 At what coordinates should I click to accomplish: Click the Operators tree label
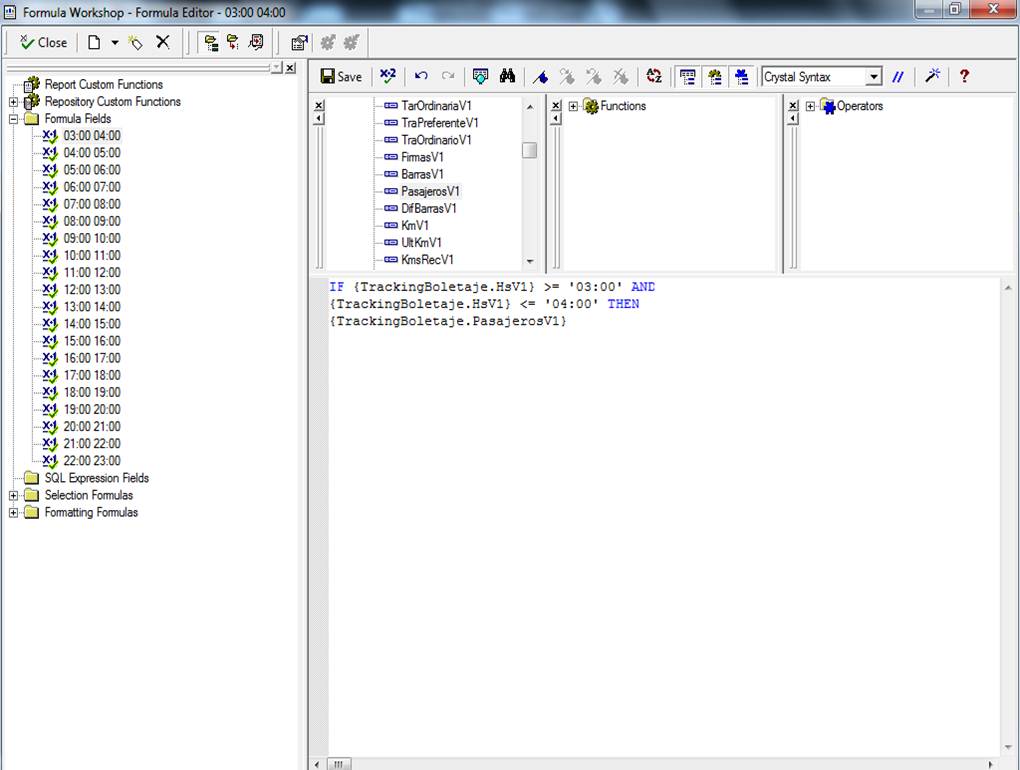[x=859, y=106]
